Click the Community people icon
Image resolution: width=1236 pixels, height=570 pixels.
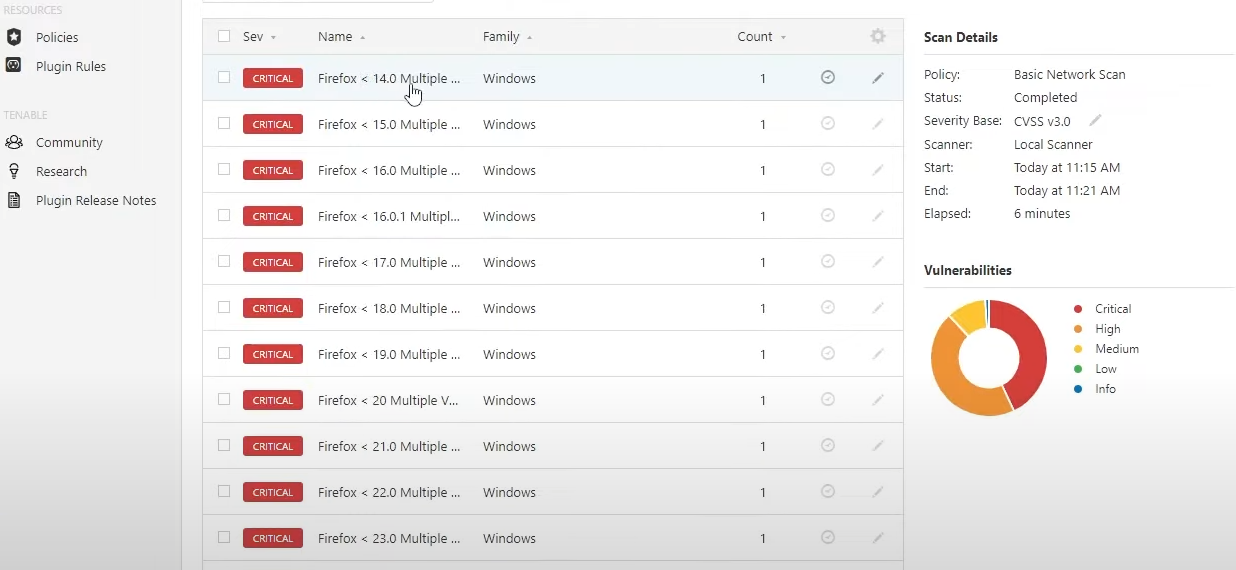click(14, 142)
